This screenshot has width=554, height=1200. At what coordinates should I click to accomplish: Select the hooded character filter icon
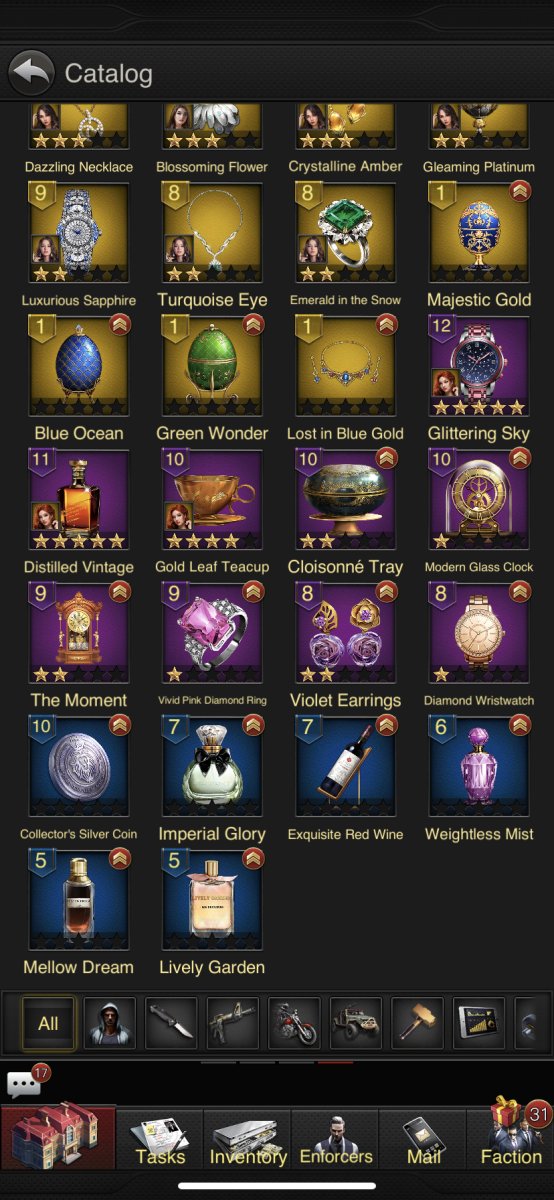coord(109,1023)
